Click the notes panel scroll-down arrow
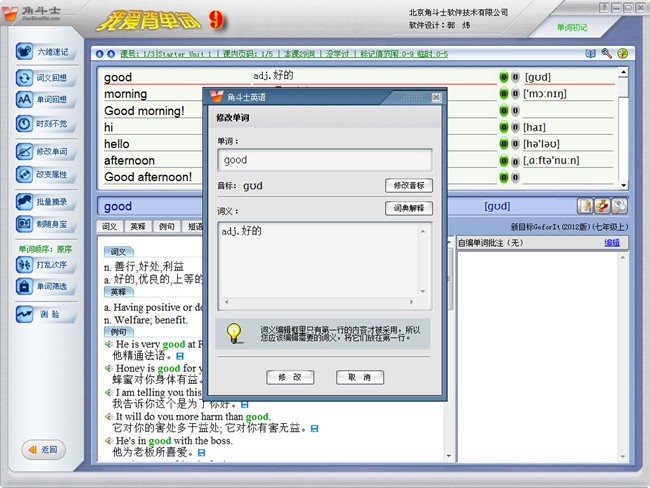650x488 pixels. (x=623, y=456)
